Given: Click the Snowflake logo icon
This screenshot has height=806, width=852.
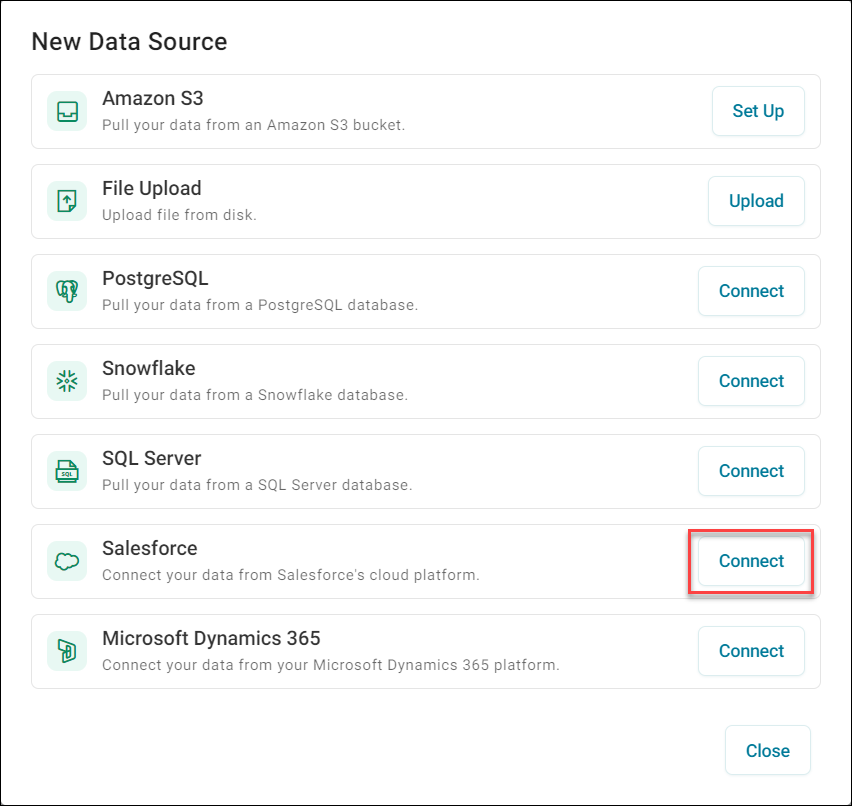Looking at the screenshot, I should pos(67,381).
